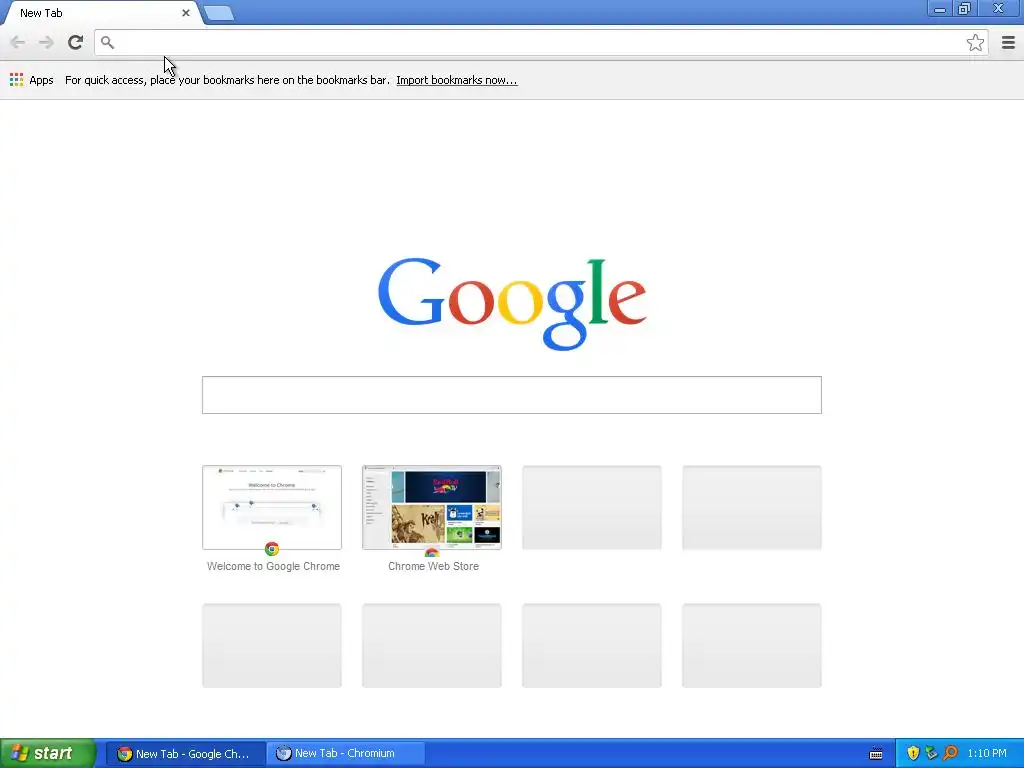
Task: Click the yellow security shield tray icon
Action: click(913, 753)
